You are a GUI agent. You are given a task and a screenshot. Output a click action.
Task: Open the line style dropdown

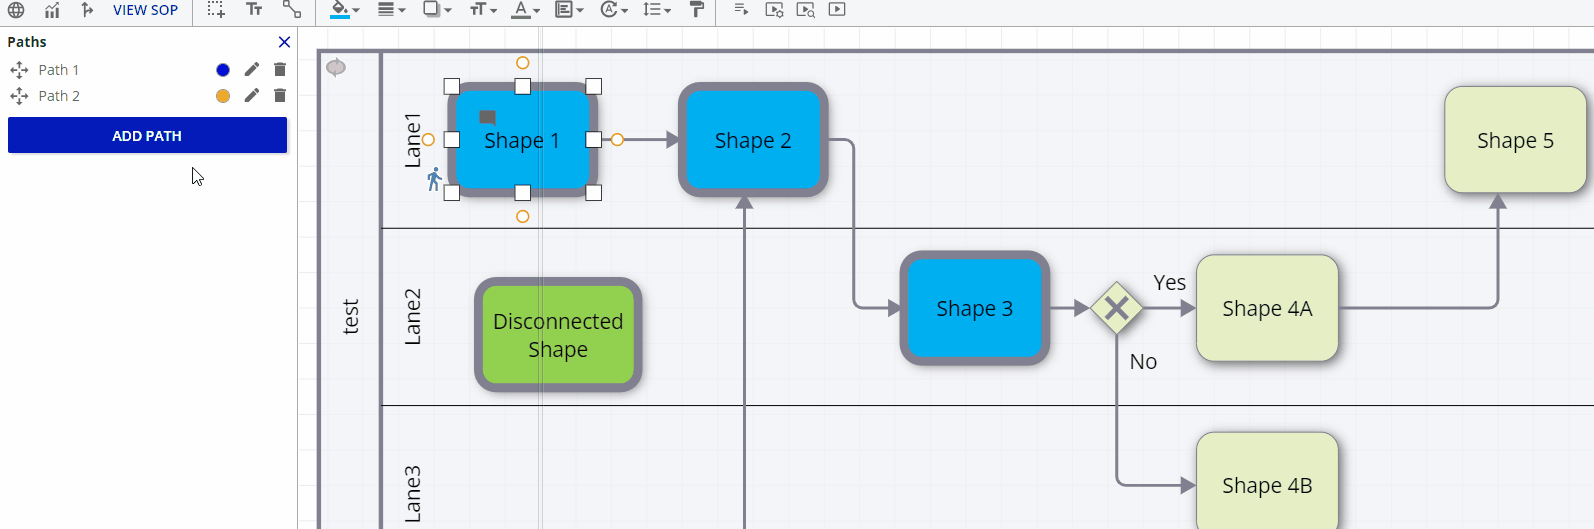391,10
